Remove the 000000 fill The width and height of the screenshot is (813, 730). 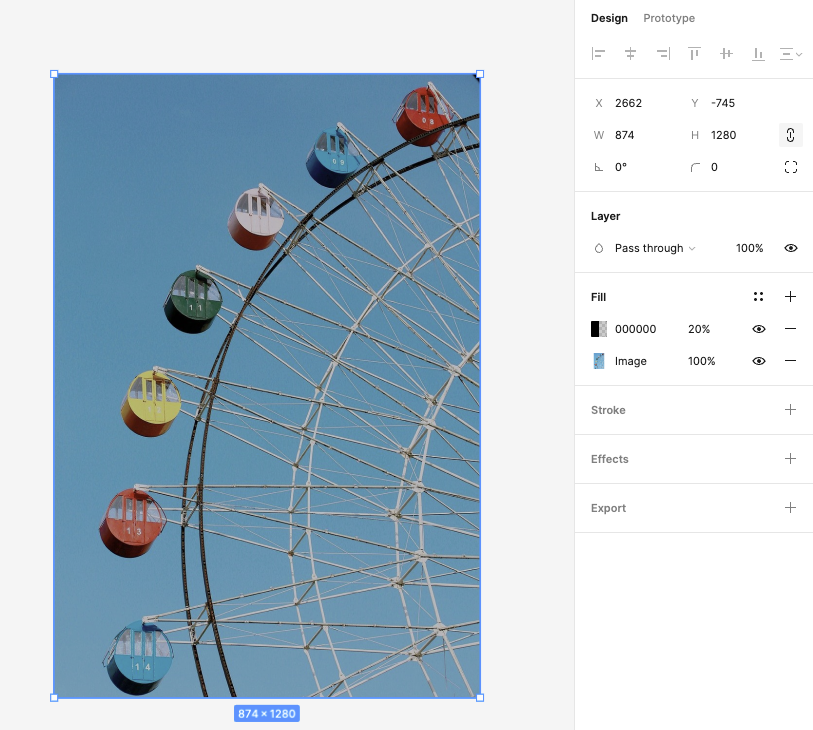click(x=790, y=329)
